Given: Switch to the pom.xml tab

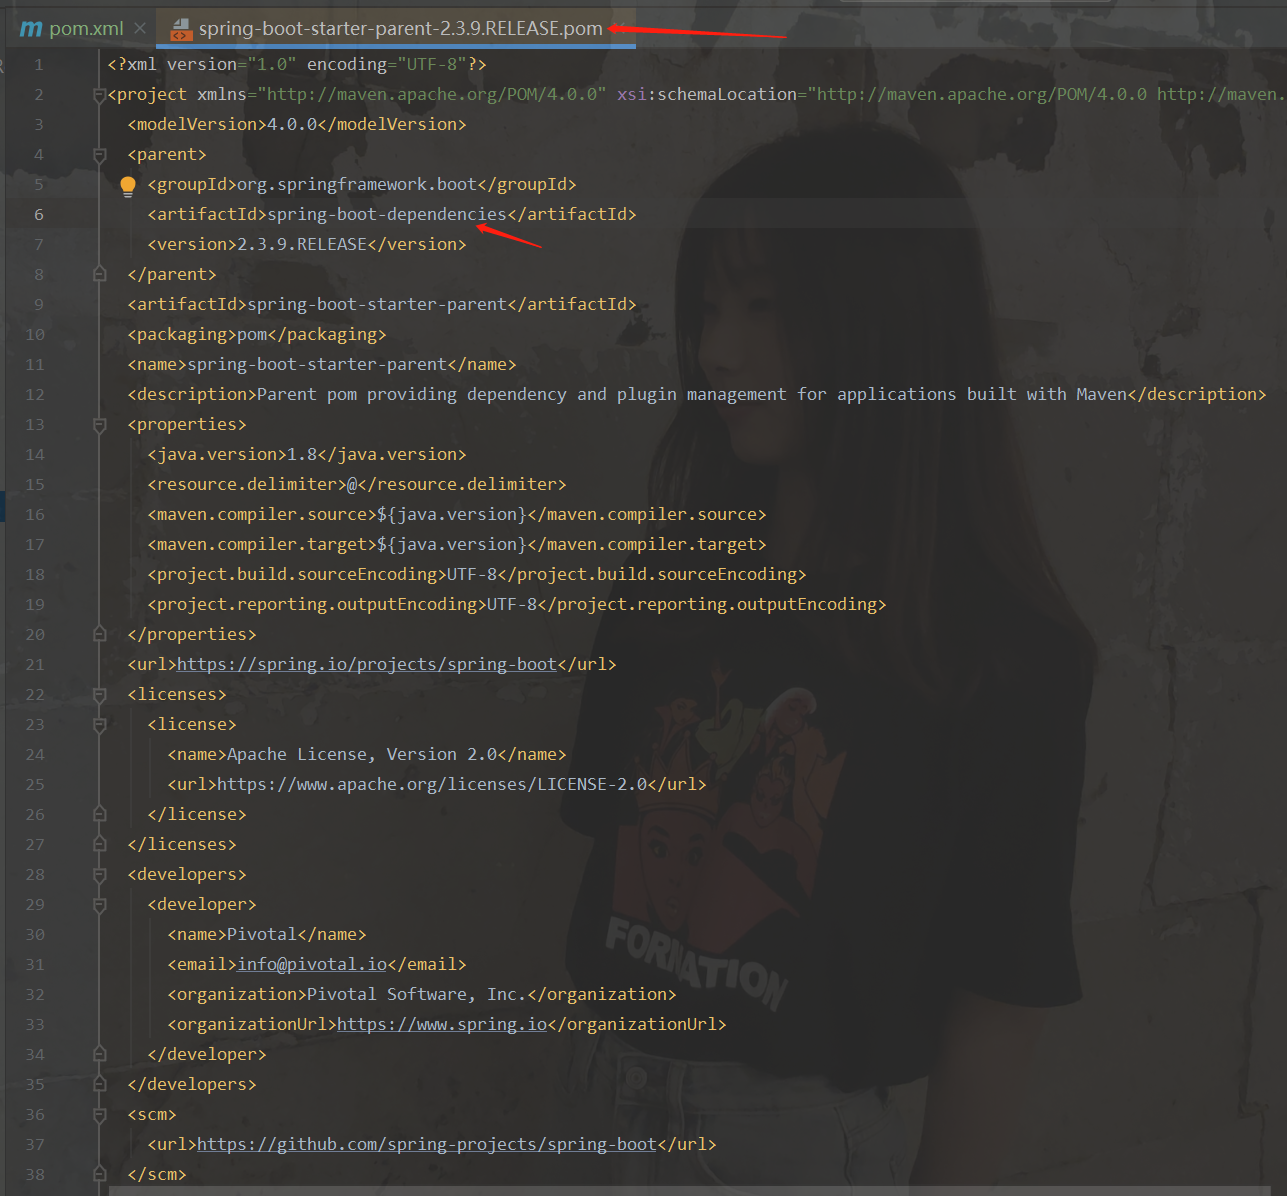Looking at the screenshot, I should 85,29.
